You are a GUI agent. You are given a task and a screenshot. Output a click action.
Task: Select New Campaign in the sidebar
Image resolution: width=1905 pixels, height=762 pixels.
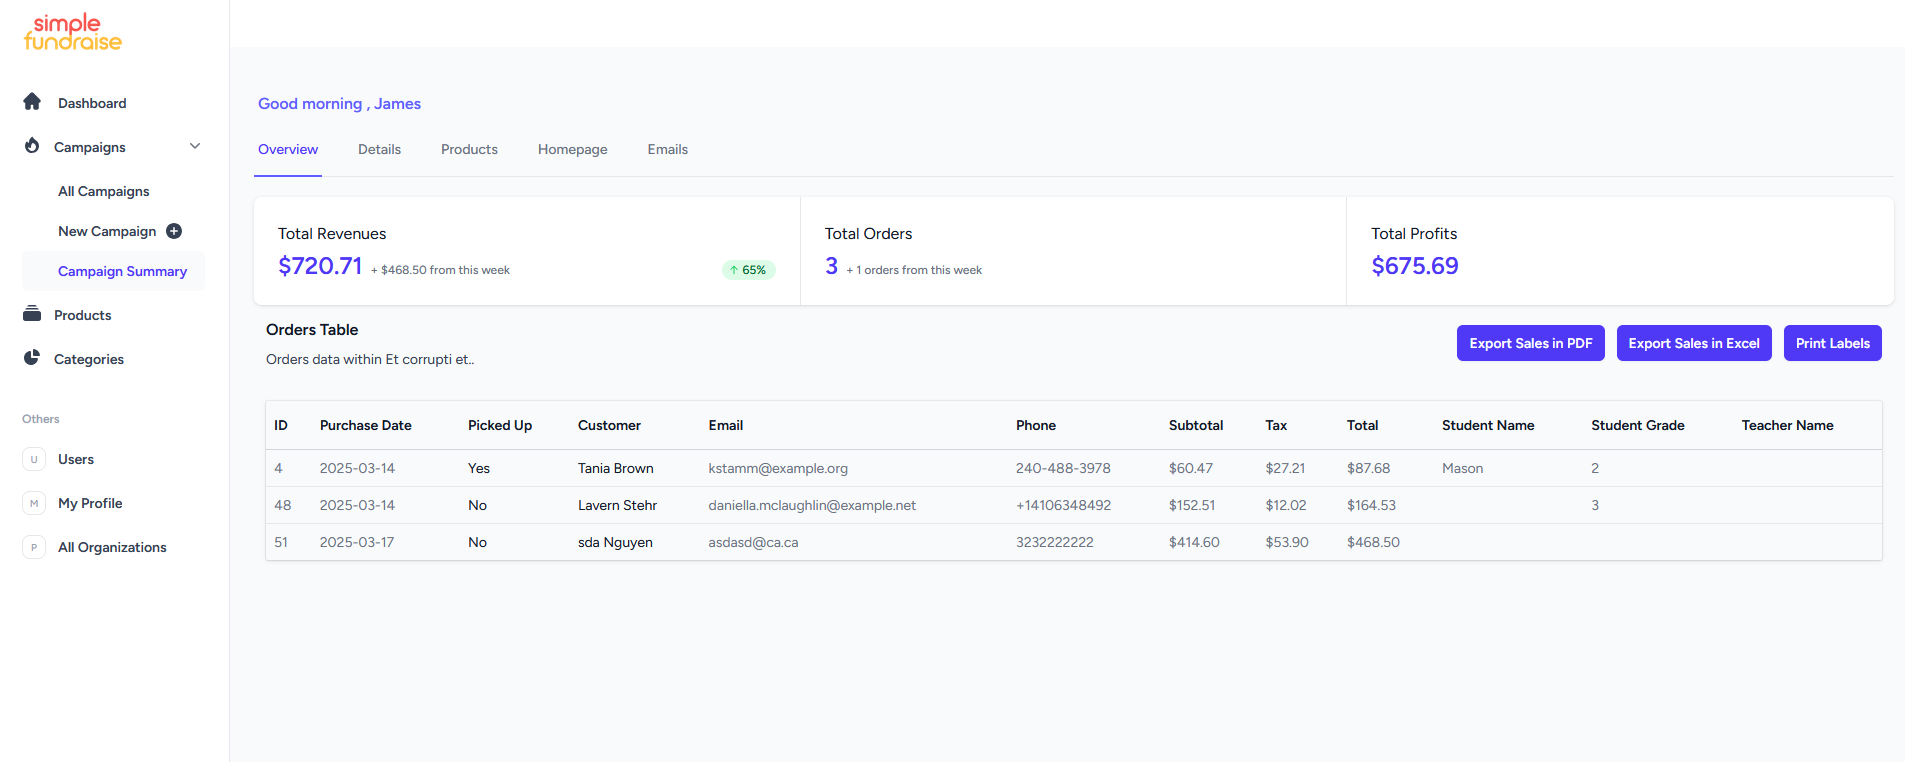tap(107, 231)
